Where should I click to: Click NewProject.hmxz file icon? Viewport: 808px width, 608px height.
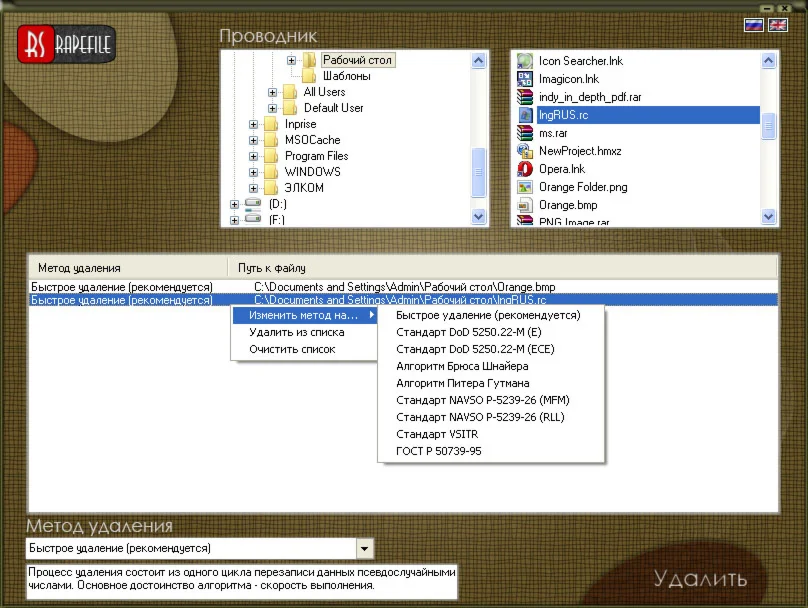tap(525, 151)
